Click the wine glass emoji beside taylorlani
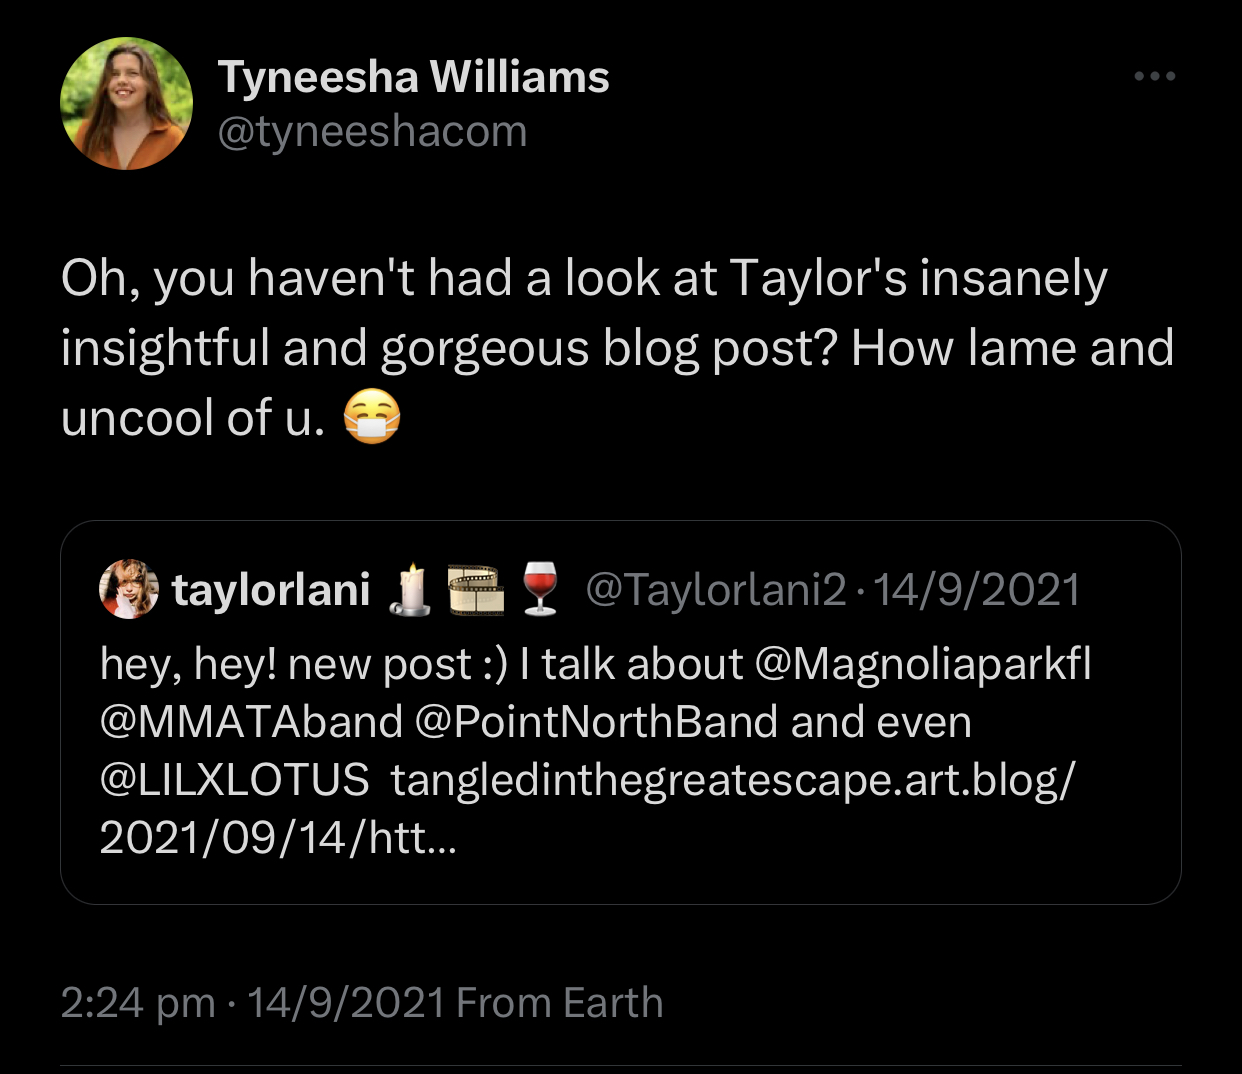The width and height of the screenshot is (1242, 1074). click(x=540, y=589)
